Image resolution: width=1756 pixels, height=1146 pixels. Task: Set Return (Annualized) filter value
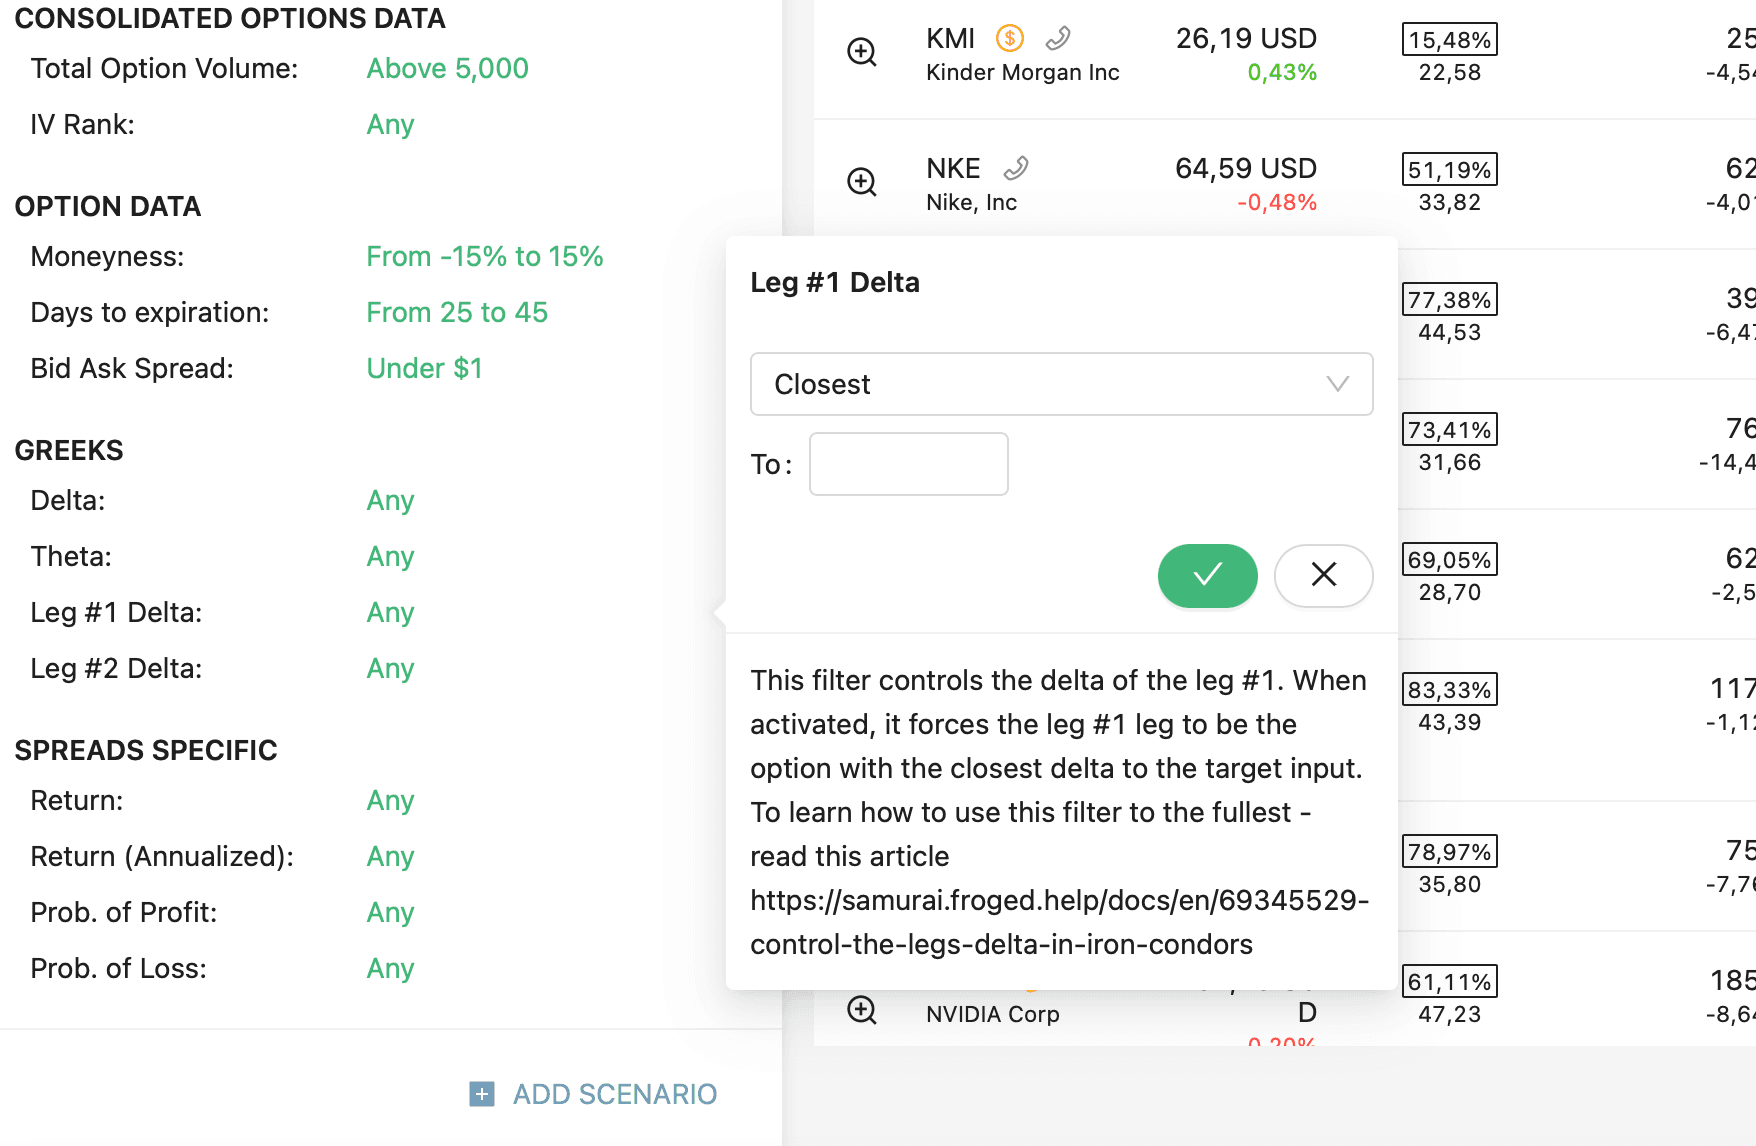pos(390,856)
